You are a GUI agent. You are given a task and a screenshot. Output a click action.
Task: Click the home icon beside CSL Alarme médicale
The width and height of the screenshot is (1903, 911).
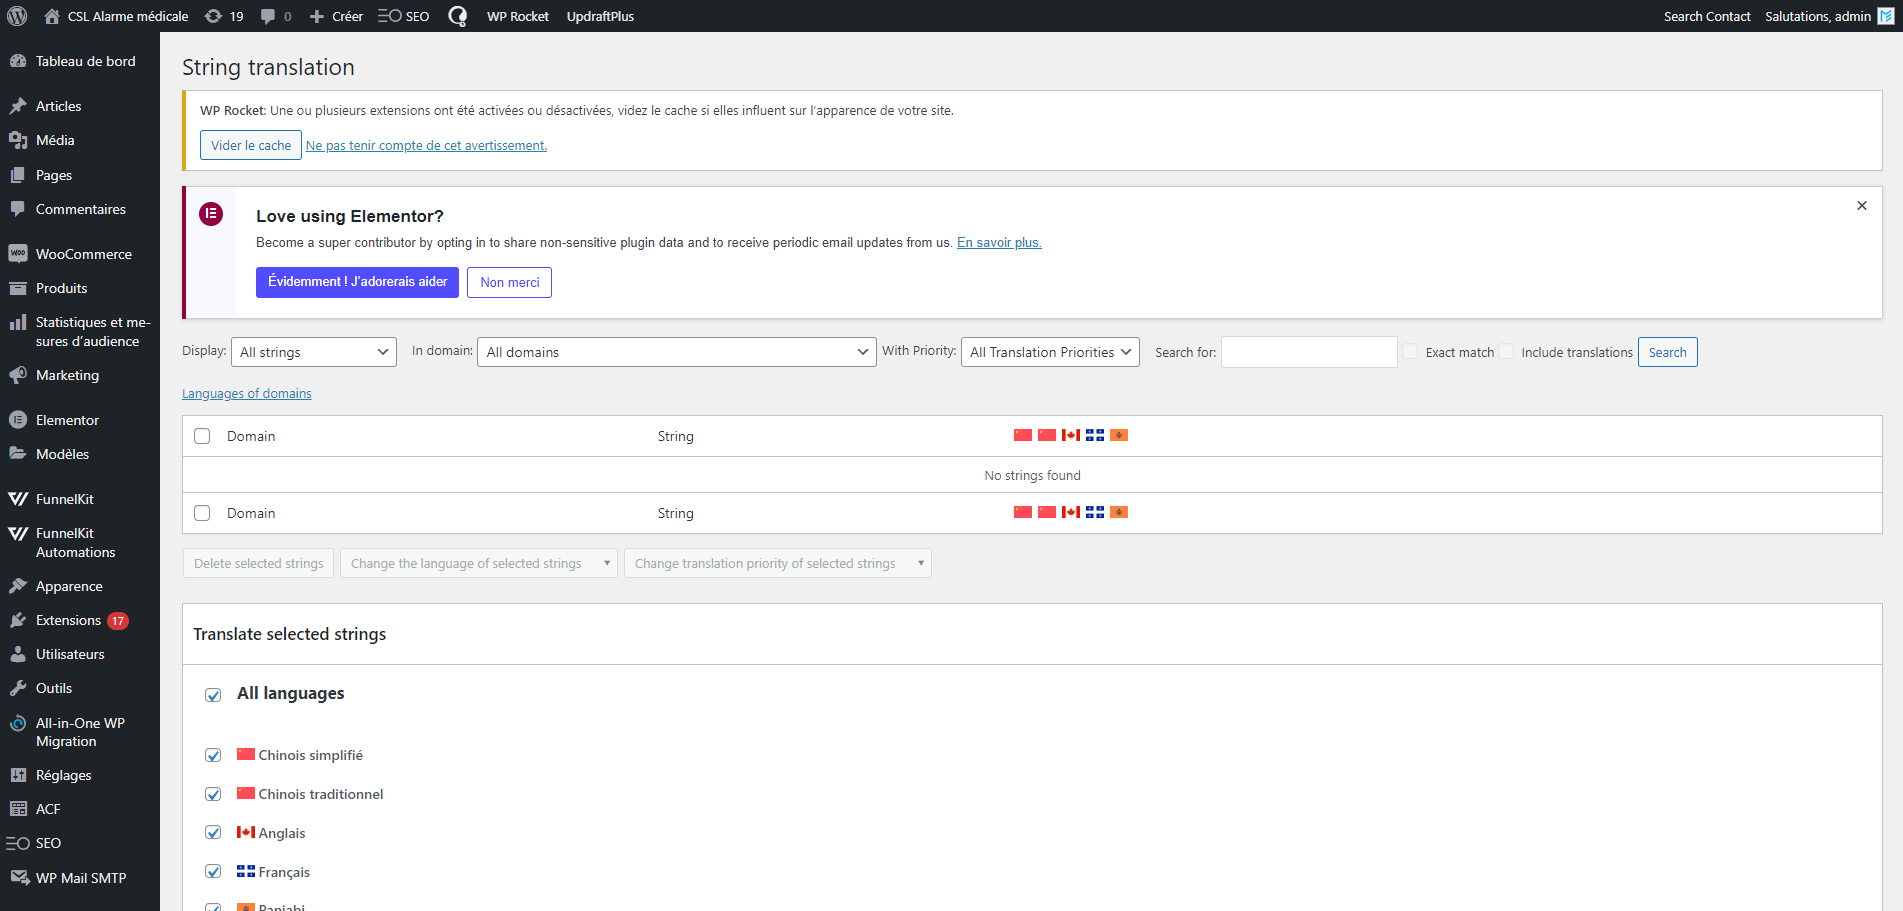coord(52,16)
